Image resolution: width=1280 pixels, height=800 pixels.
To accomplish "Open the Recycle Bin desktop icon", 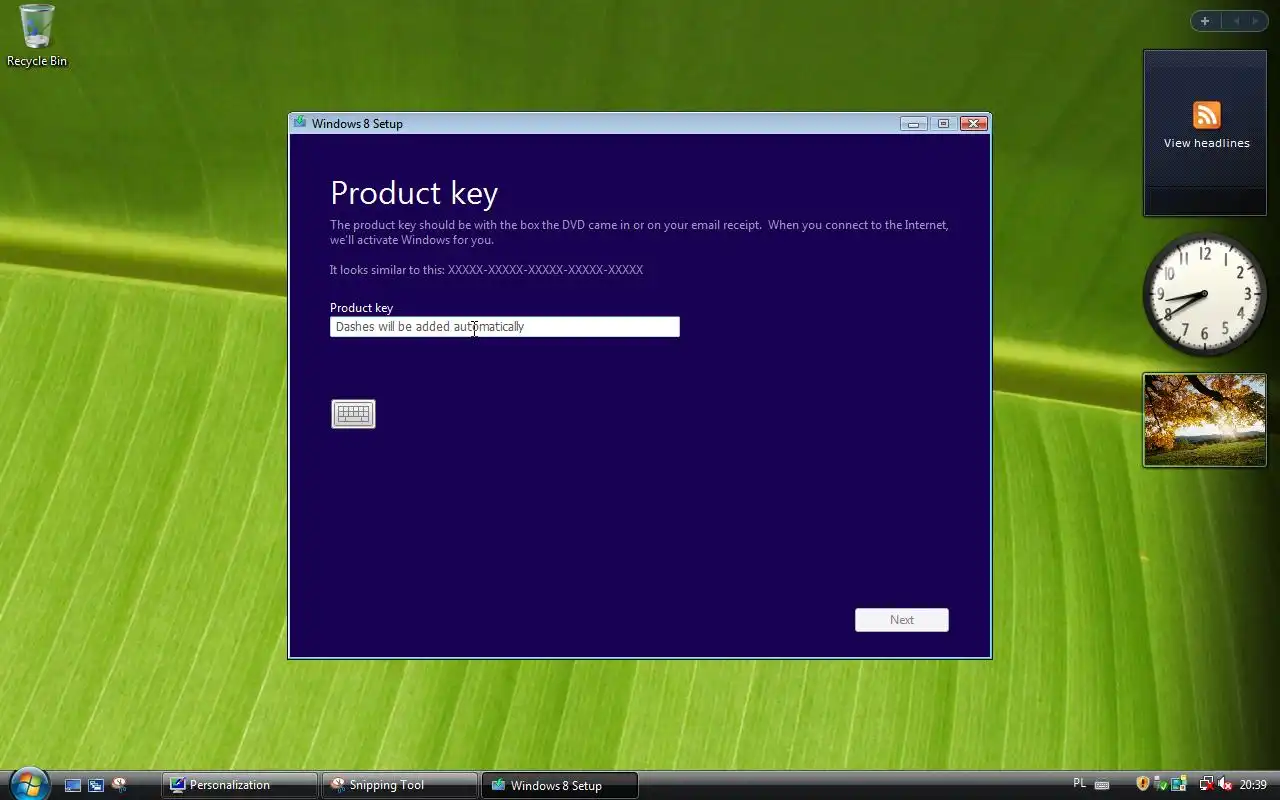I will [x=37, y=36].
